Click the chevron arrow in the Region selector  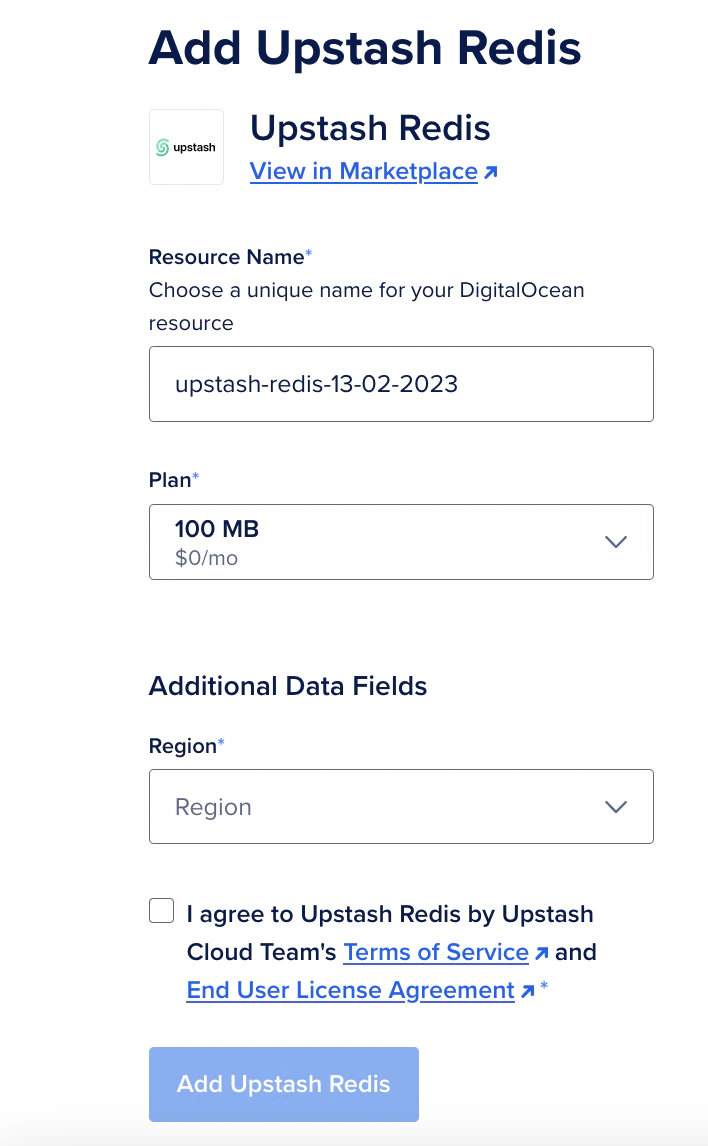coord(616,807)
